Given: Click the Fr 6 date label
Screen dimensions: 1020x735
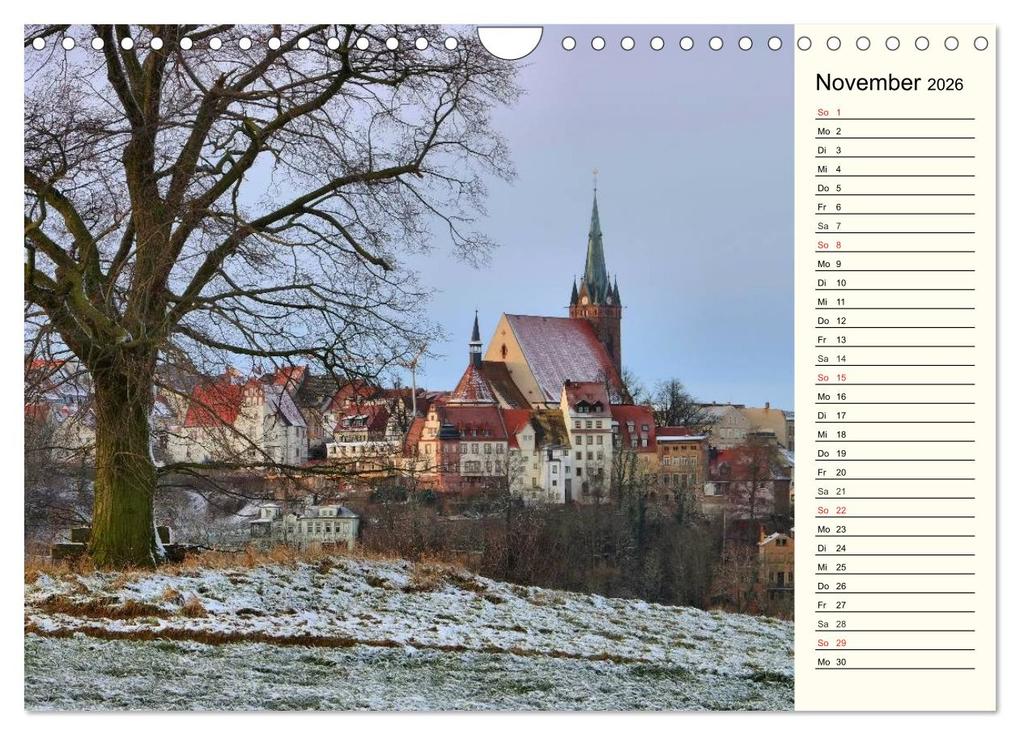Looking at the screenshot, I should (830, 207).
